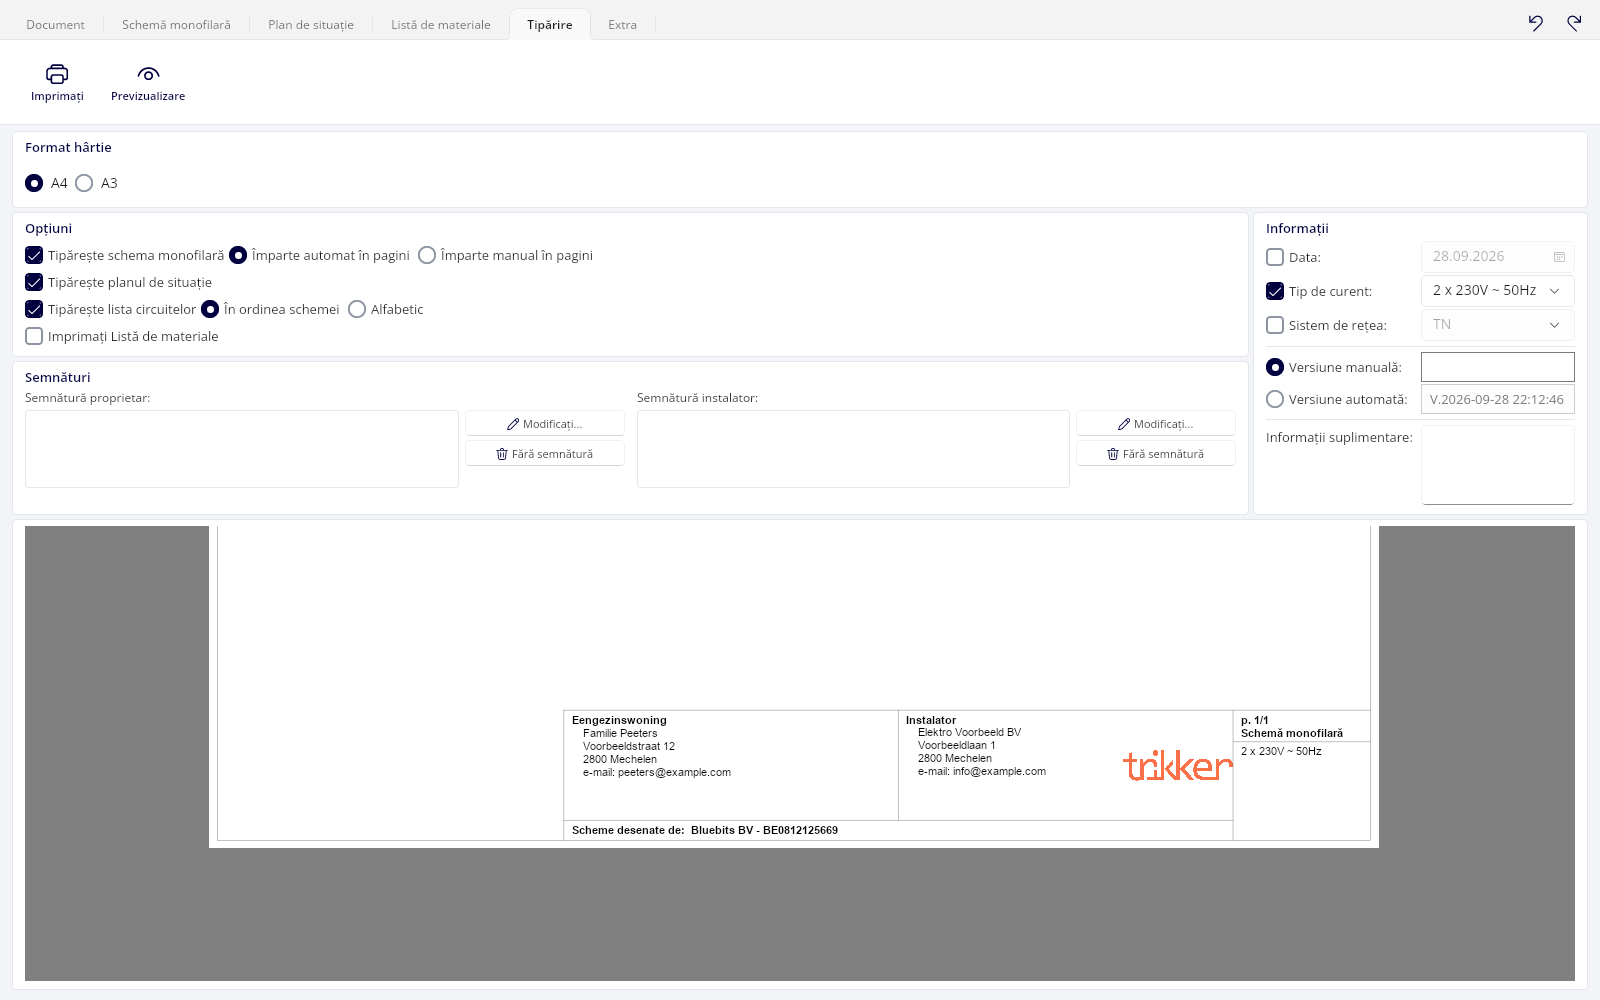Image resolution: width=1600 pixels, height=1000 pixels.
Task: Toggle Tipărește lista circuitelor checkbox
Action: [34, 309]
